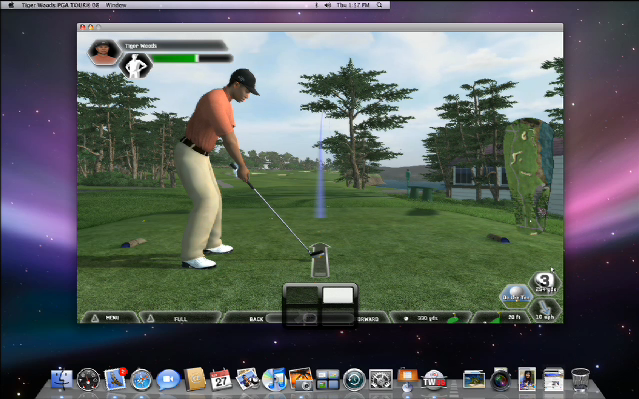Open the Apple menu
639x399 pixels.
tap(11, 5)
